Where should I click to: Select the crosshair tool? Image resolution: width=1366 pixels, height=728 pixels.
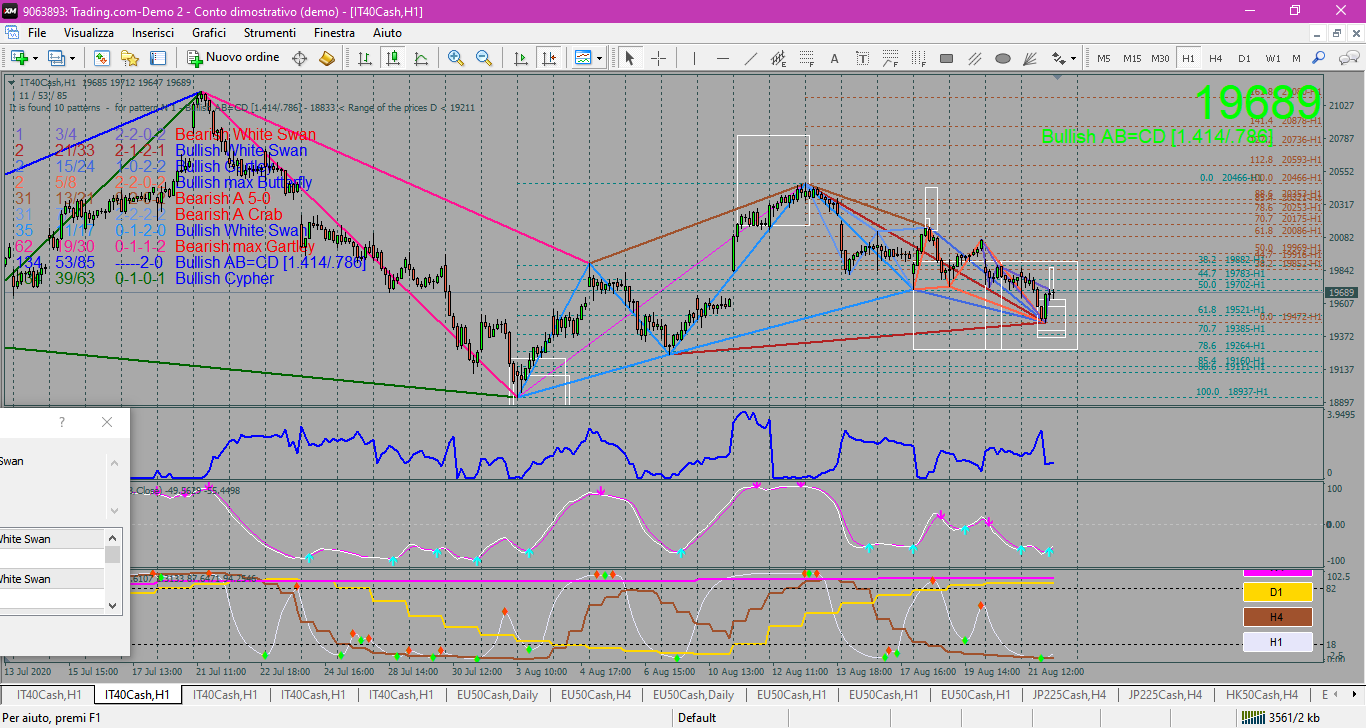pos(658,58)
